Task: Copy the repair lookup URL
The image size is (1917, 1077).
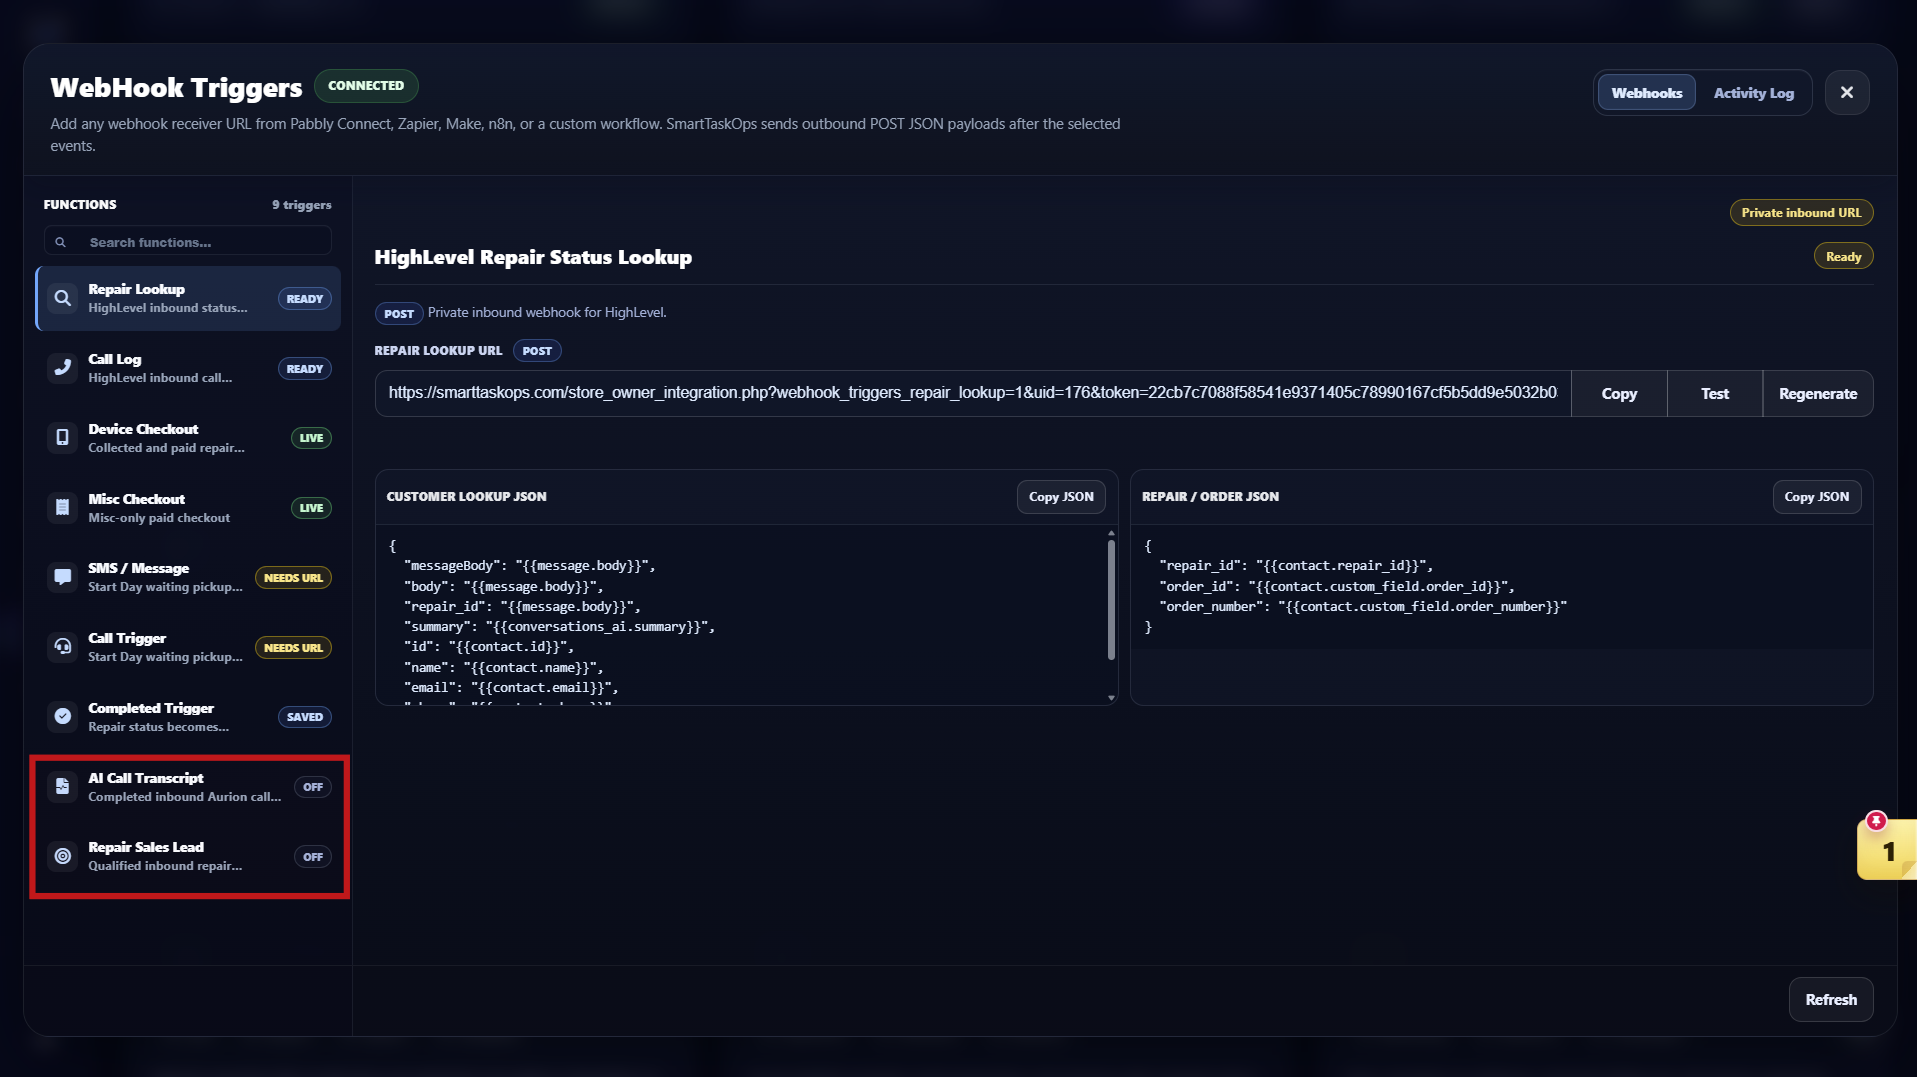Action: [x=1619, y=394]
